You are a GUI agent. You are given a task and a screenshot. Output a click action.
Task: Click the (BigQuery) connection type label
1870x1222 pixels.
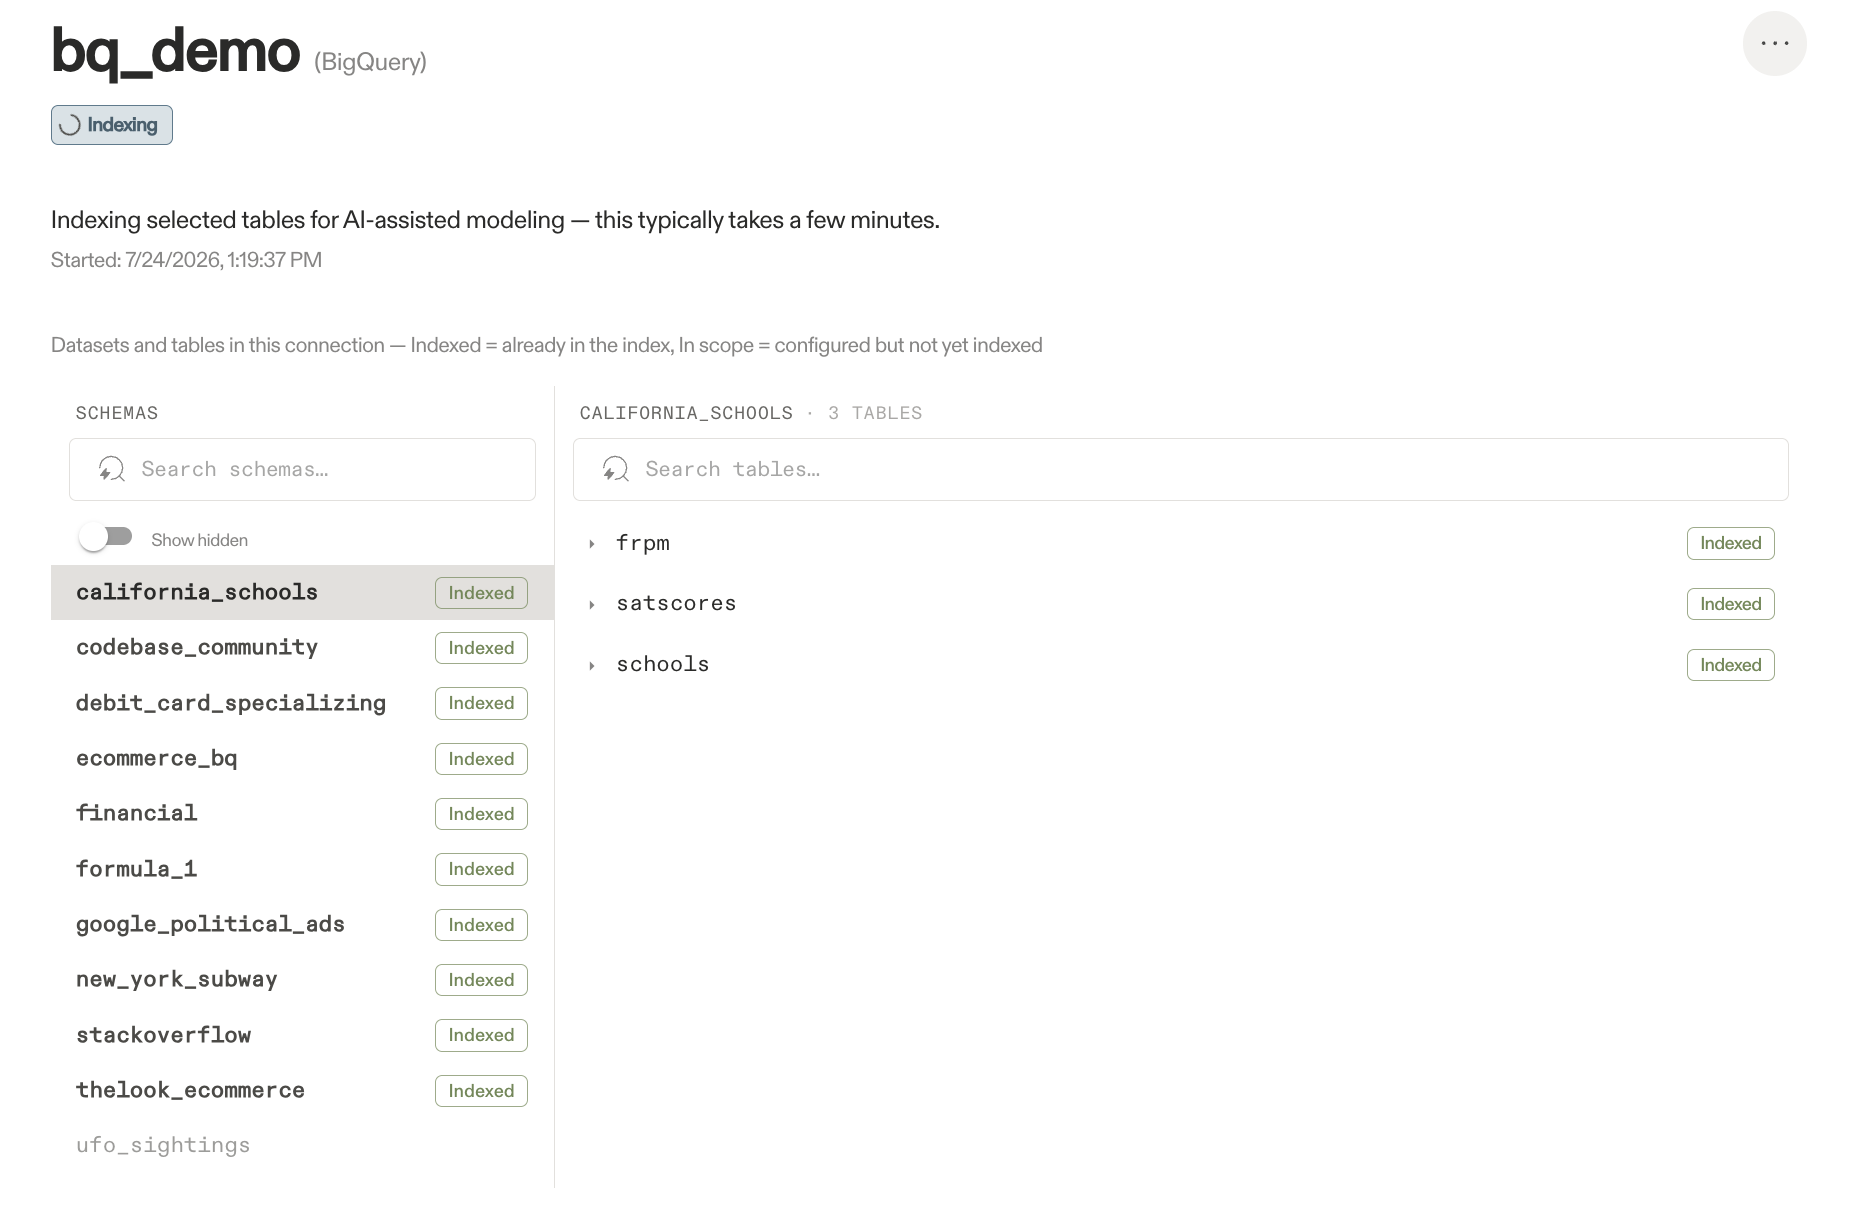370,62
